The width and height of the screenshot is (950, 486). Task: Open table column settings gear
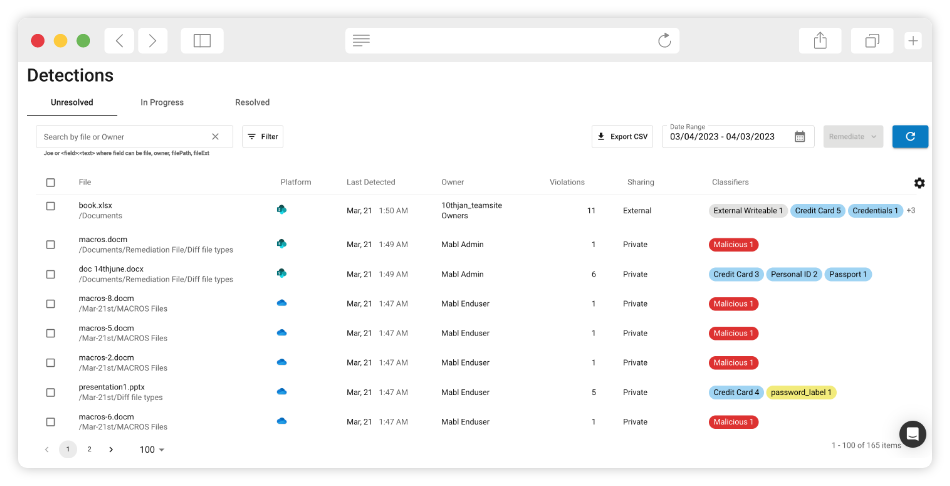tap(919, 183)
